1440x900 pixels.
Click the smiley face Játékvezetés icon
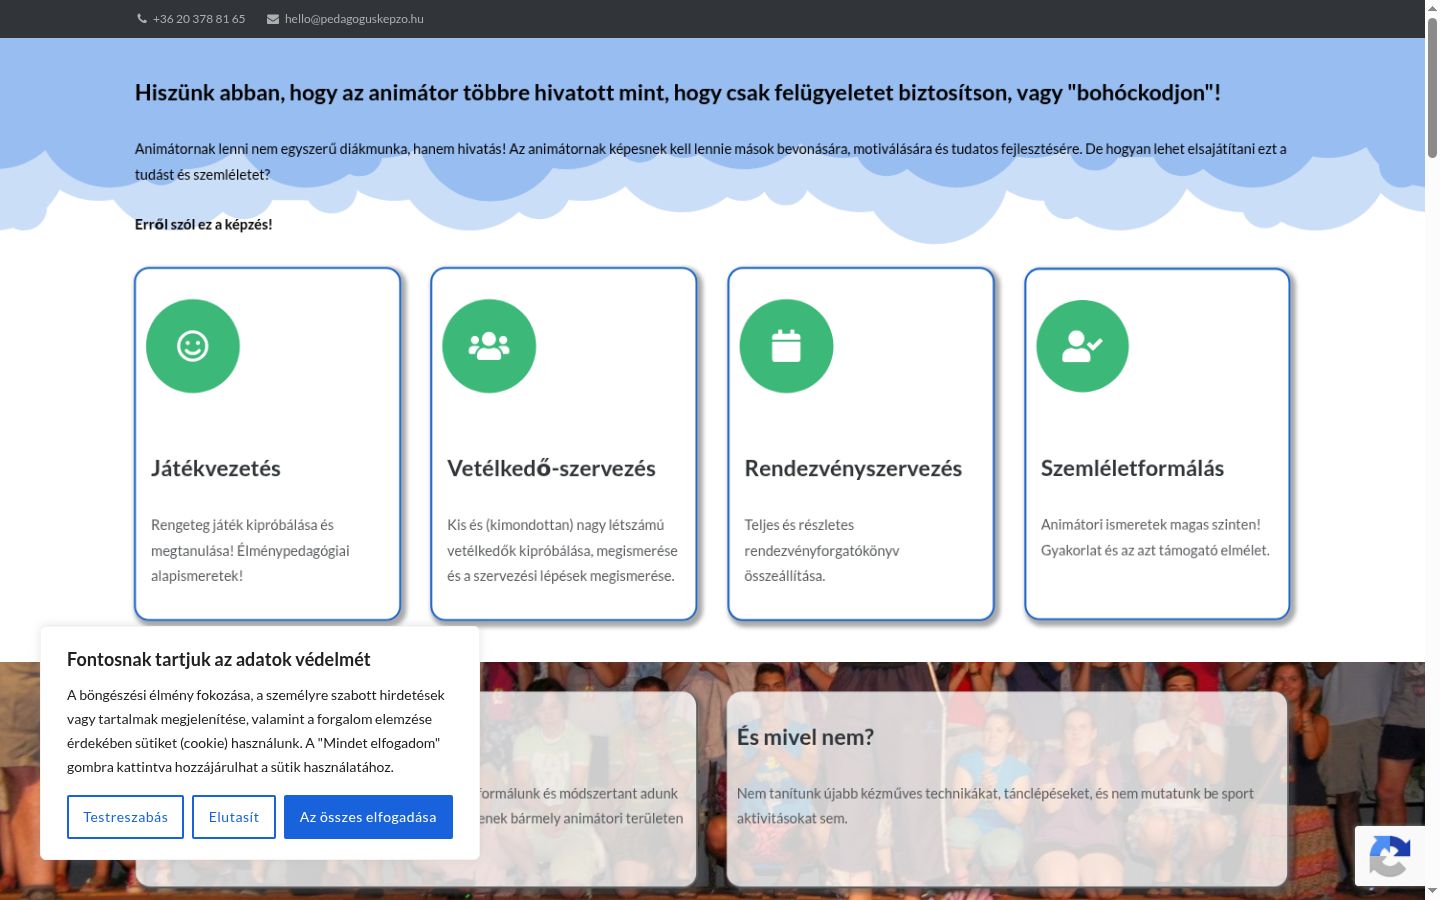(x=193, y=346)
